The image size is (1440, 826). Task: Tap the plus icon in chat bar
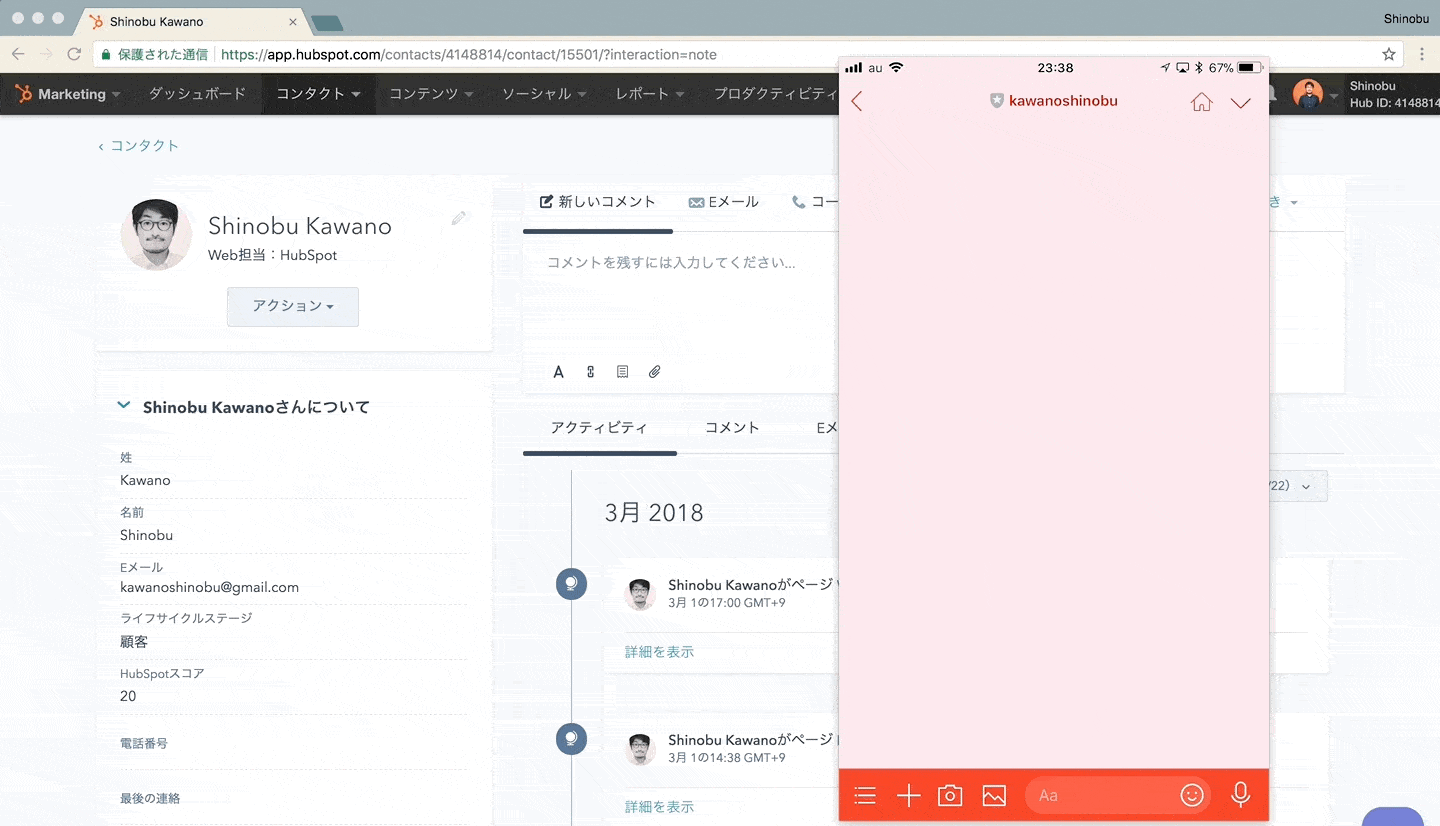tap(908, 795)
